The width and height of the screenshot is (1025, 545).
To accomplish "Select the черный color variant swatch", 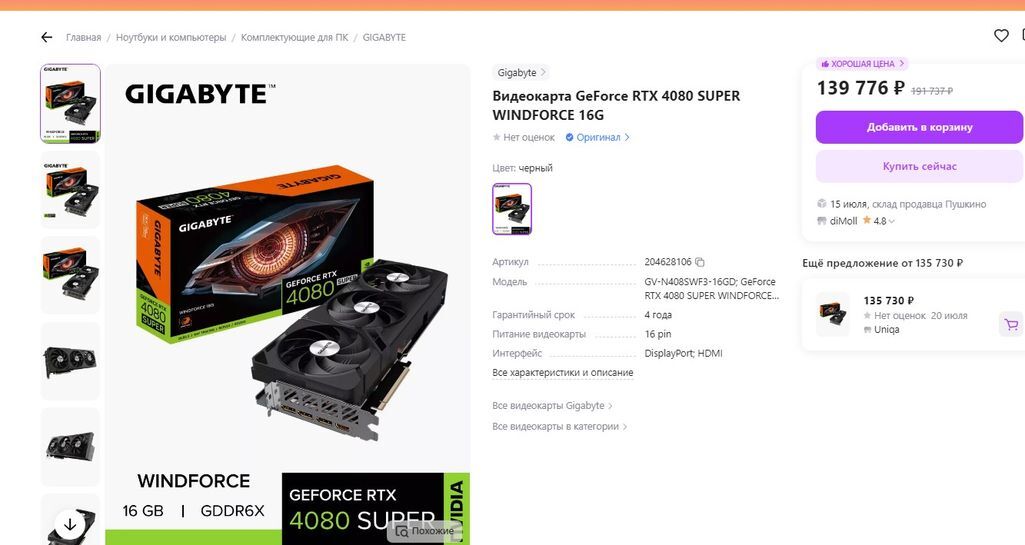I will pos(512,208).
